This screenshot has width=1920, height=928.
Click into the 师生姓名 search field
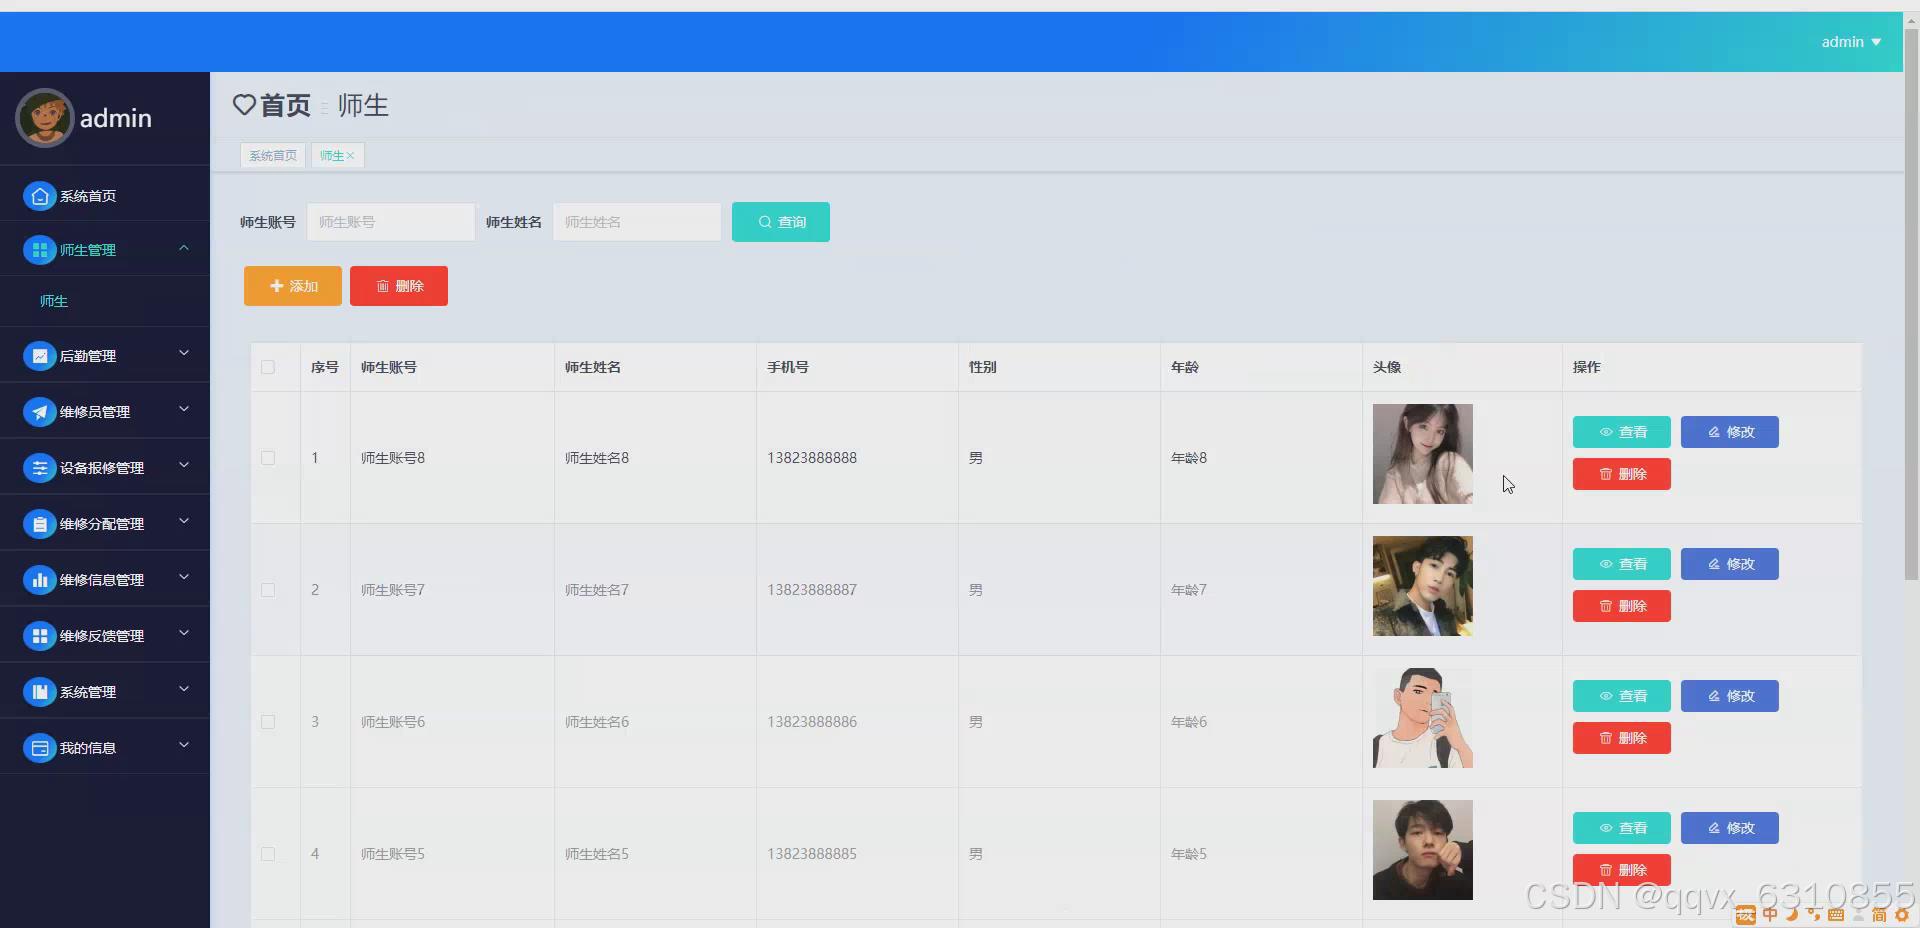[x=637, y=222]
